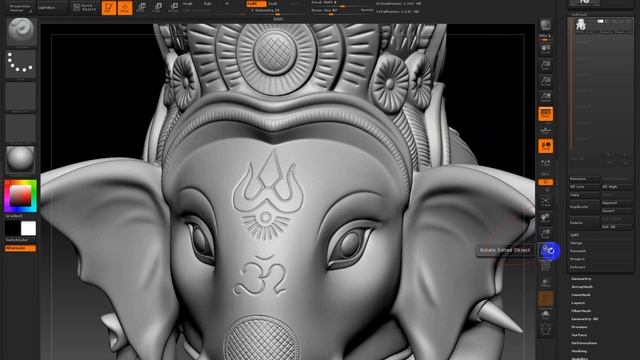Screen dimensions: 640x360
Task: Toggle L.Sym local symmetry icon
Action: [545, 163]
